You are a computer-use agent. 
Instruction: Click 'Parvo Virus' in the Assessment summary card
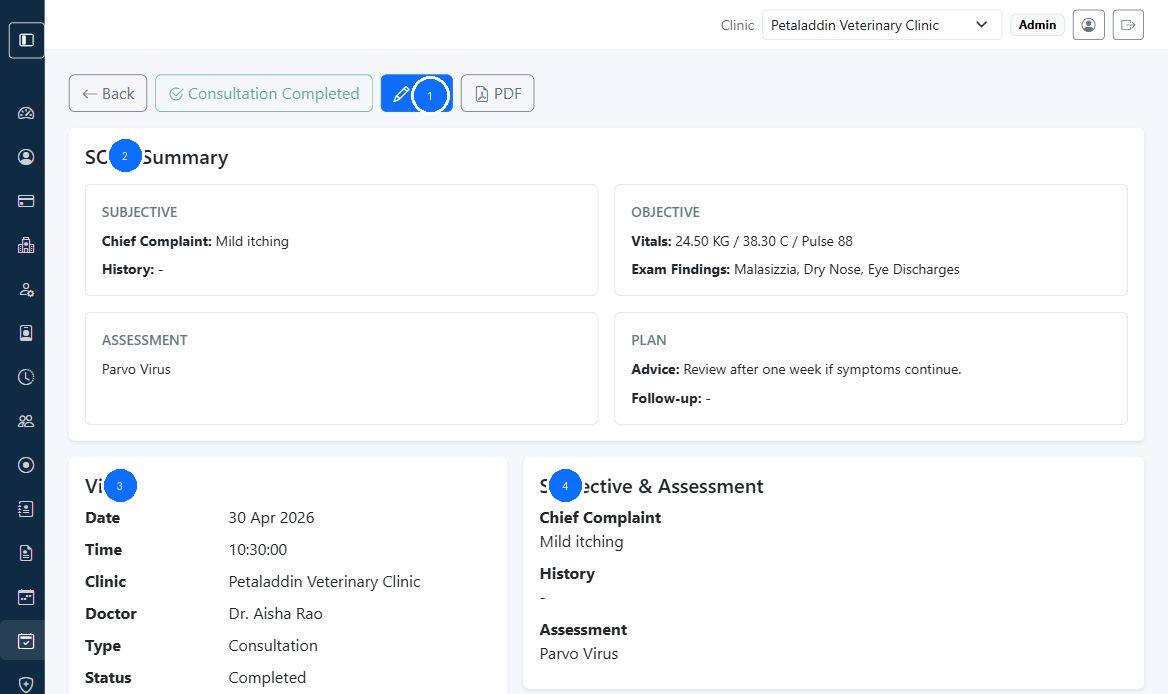[136, 369]
